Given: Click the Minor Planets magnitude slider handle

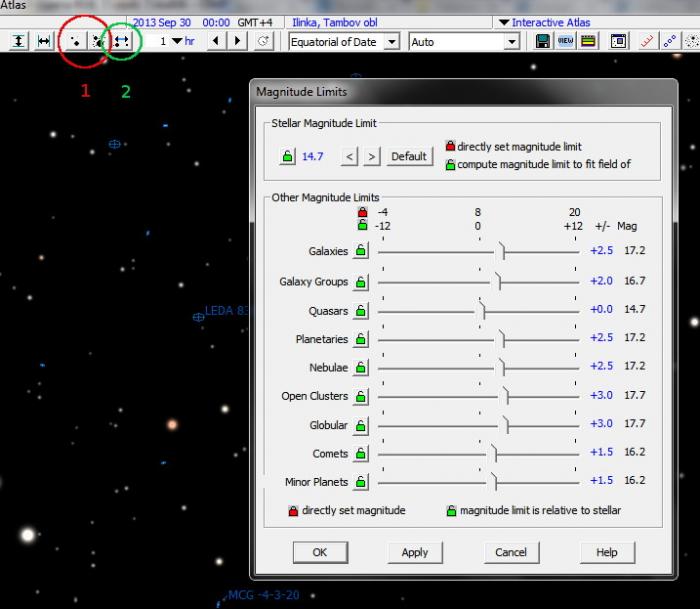Looking at the screenshot, I should (x=494, y=482).
